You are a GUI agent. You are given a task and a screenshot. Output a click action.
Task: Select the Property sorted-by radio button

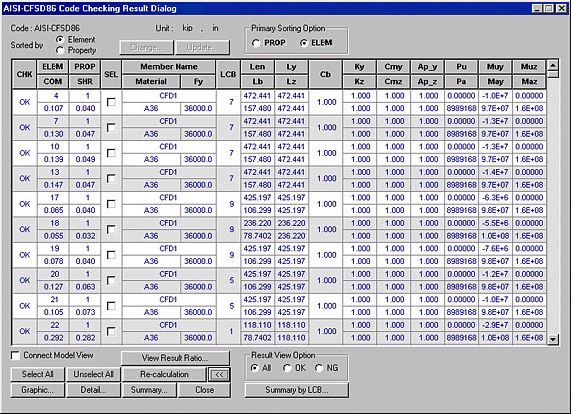coord(60,50)
